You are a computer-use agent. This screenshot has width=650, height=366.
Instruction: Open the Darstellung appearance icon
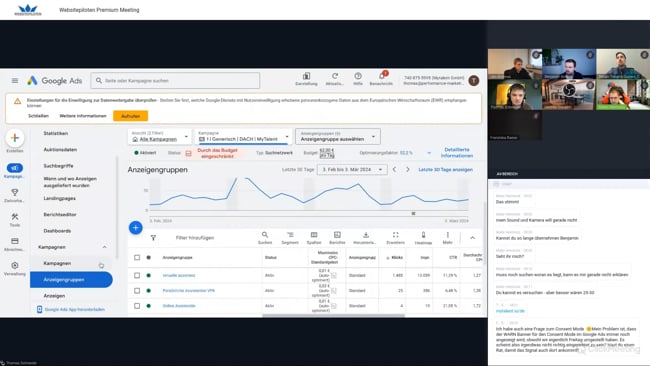pyautogui.click(x=306, y=76)
